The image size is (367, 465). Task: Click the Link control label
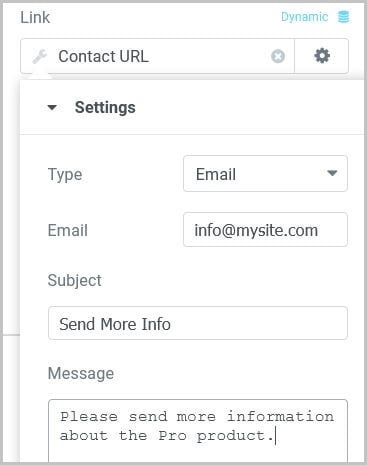[x=35, y=17]
